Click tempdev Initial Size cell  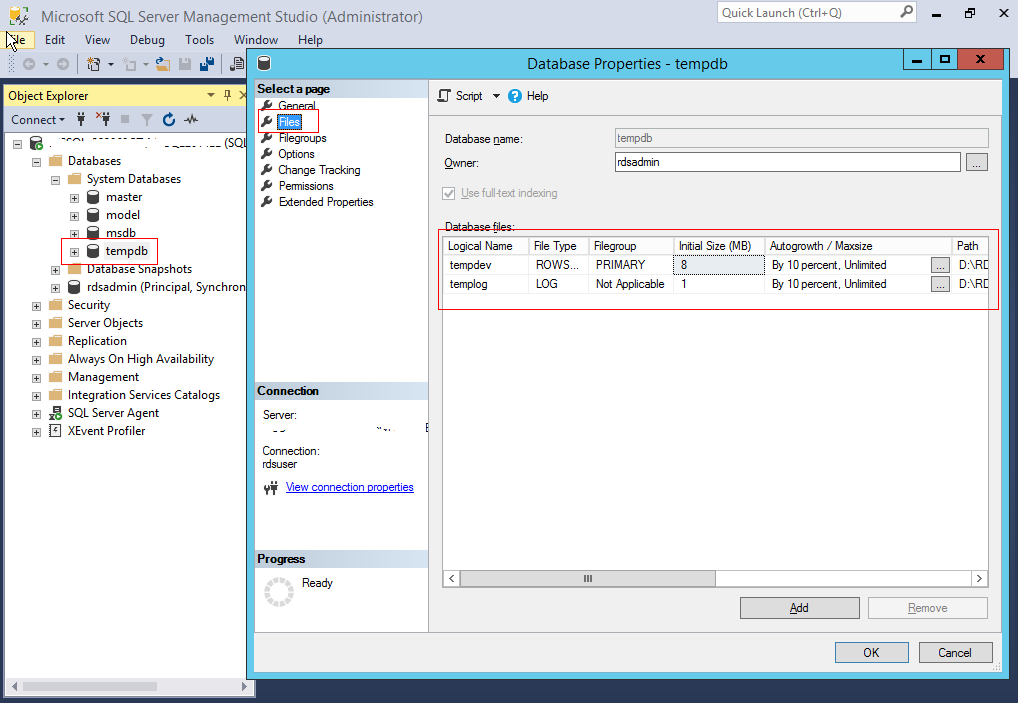pyautogui.click(x=719, y=265)
